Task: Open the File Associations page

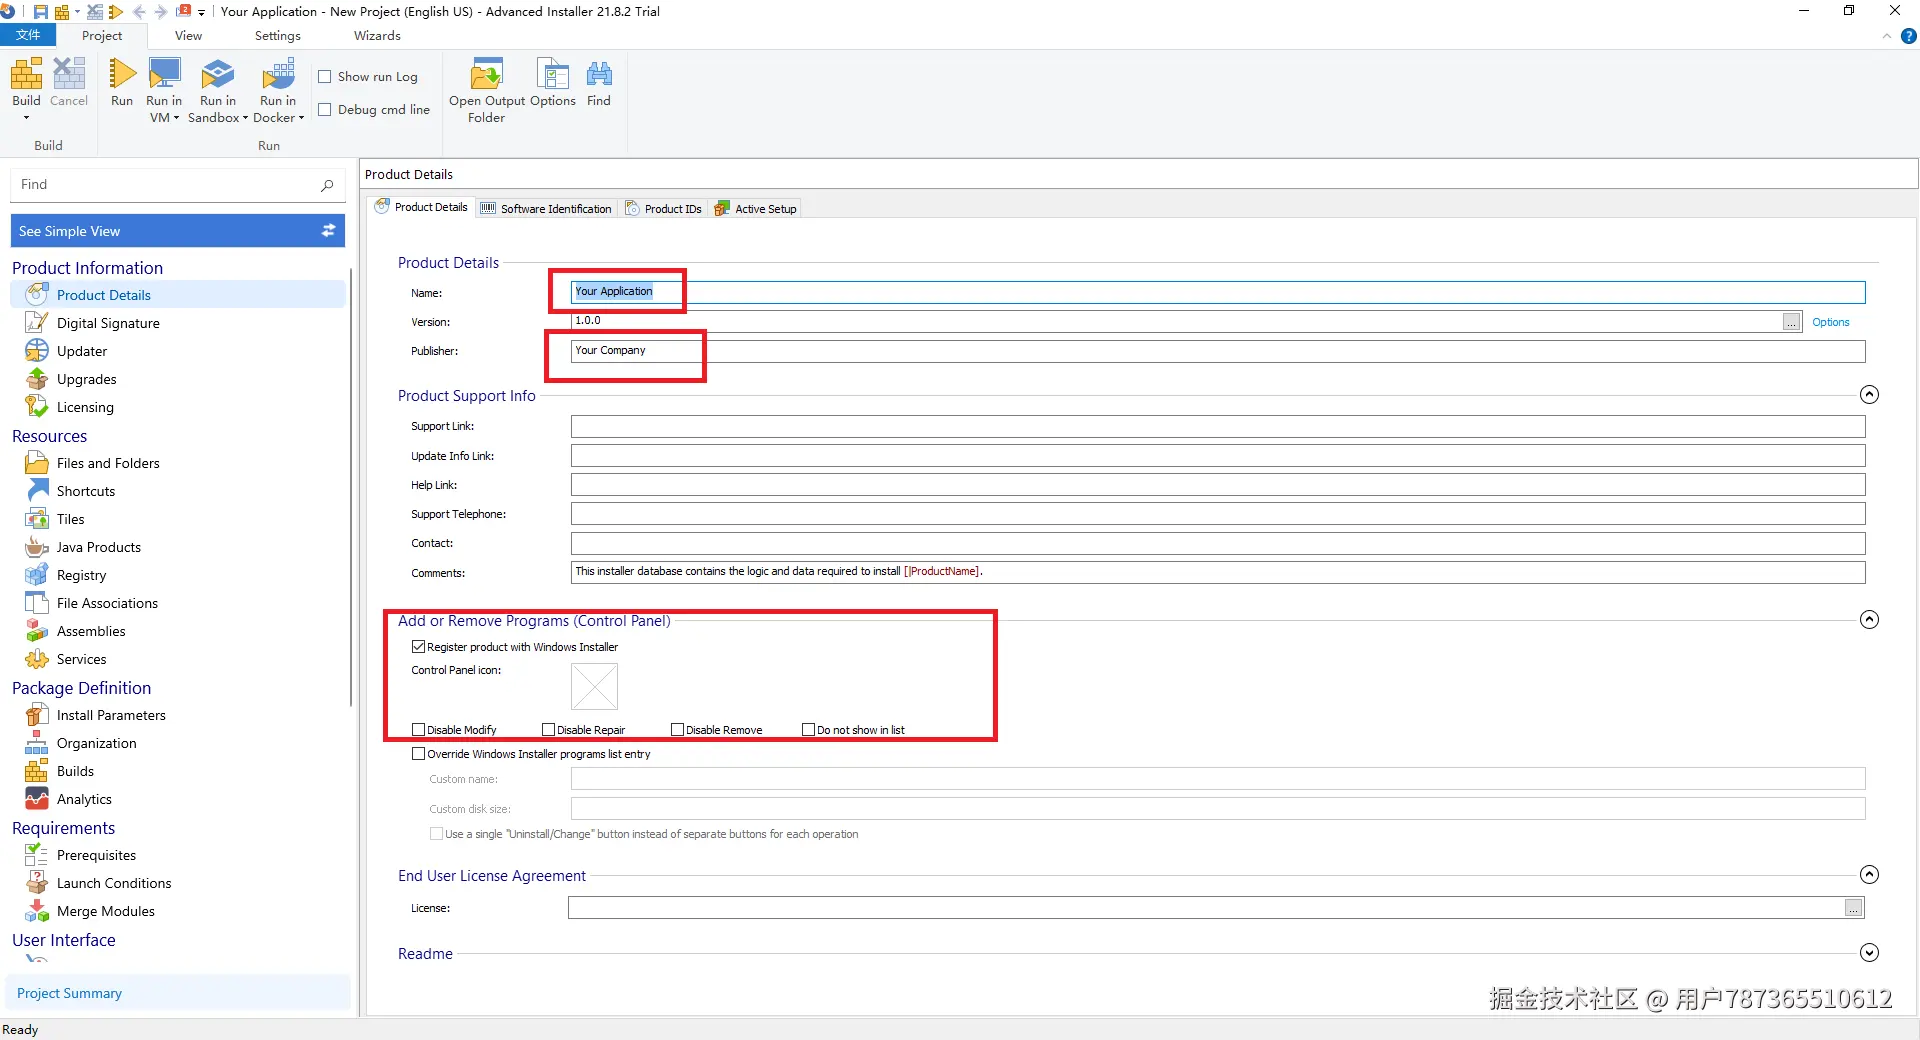Action: [107, 603]
